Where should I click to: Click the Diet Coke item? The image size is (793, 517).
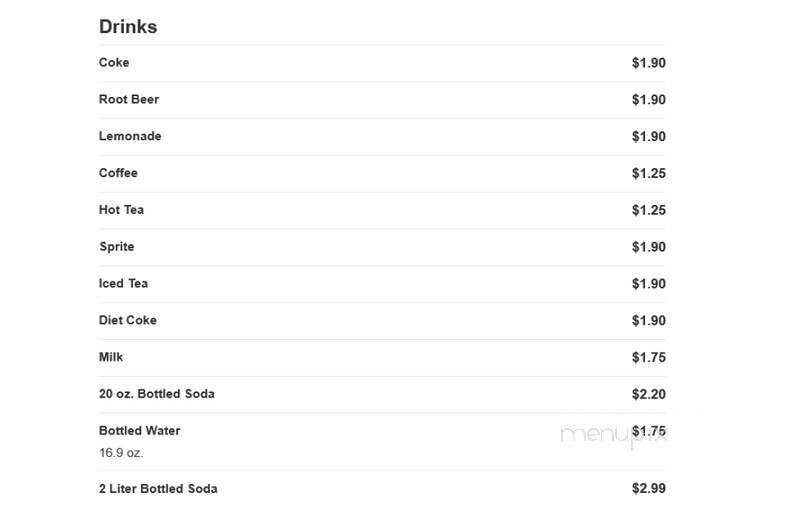click(128, 320)
